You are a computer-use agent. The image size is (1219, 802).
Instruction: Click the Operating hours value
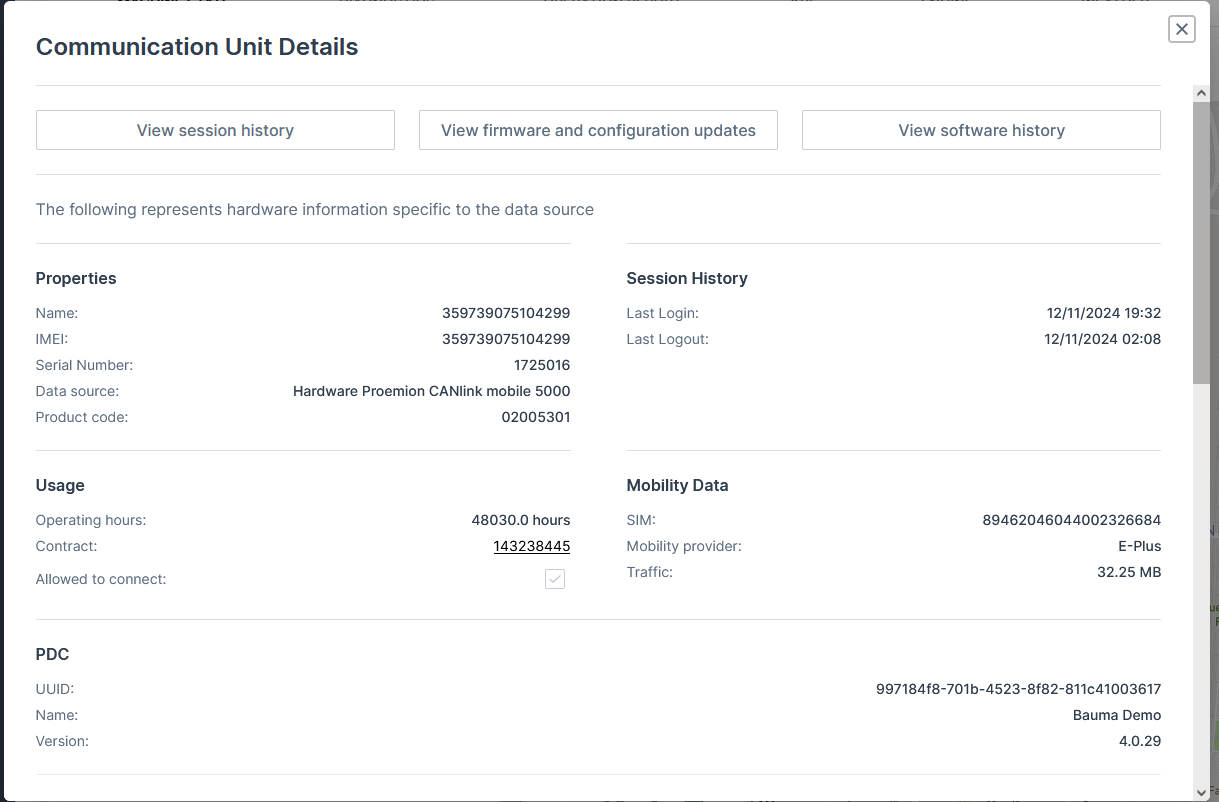(x=521, y=520)
